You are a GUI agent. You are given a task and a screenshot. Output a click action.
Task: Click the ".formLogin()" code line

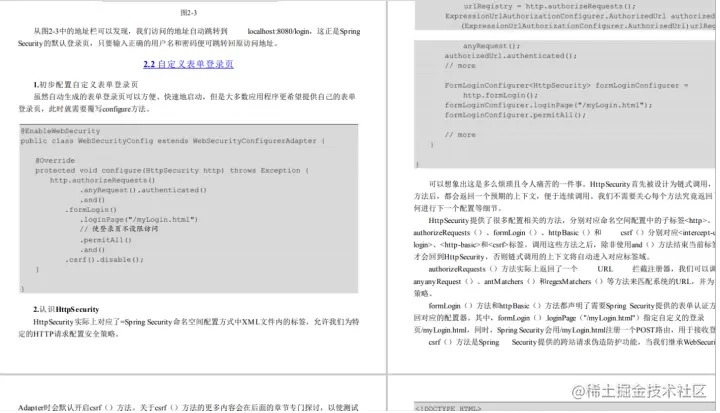pyautogui.click(x=91, y=210)
